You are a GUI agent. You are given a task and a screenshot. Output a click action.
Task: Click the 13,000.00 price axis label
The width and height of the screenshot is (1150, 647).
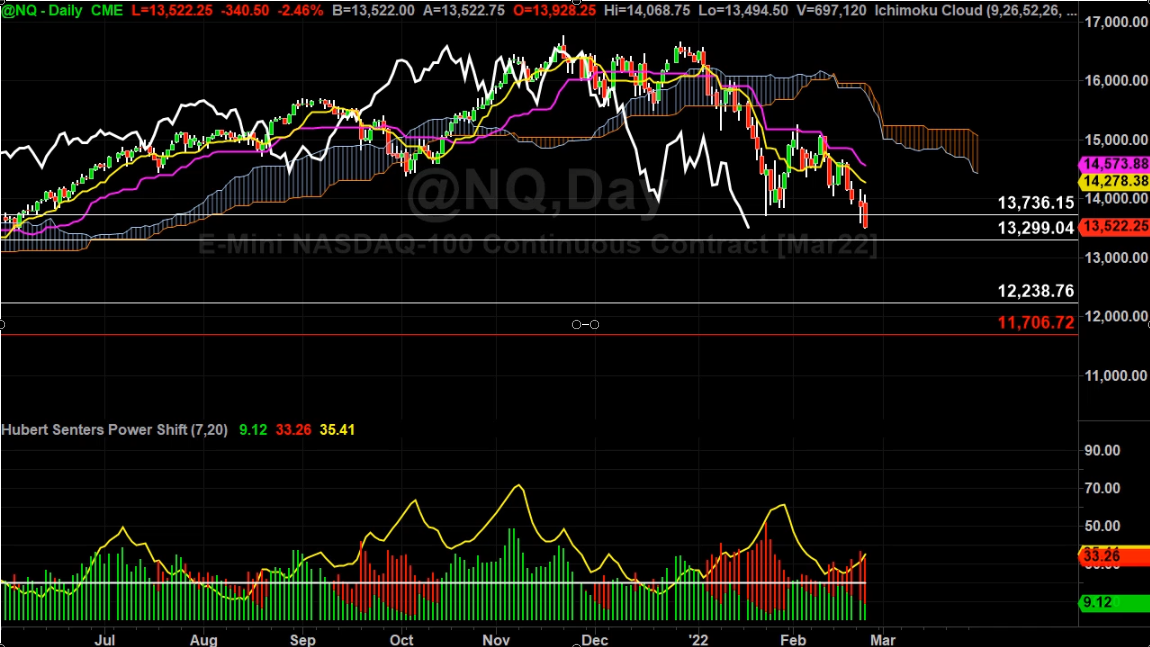click(1116, 257)
